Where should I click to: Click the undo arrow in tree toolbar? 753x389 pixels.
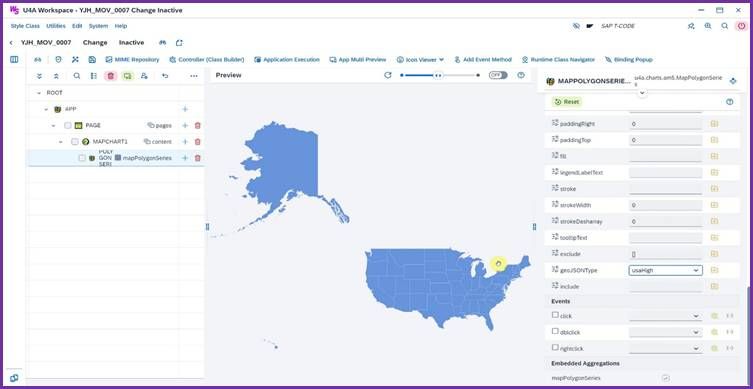165,76
